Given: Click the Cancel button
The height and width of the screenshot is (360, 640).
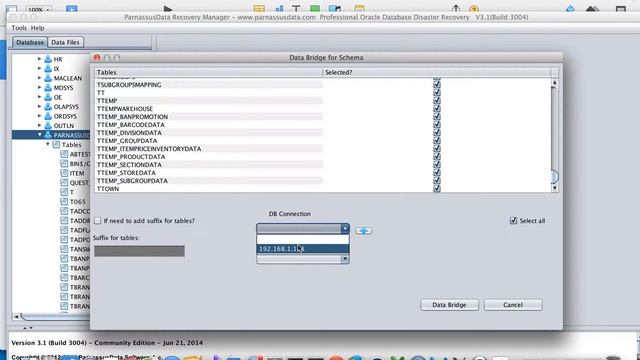Looking at the screenshot, I should (x=513, y=305).
